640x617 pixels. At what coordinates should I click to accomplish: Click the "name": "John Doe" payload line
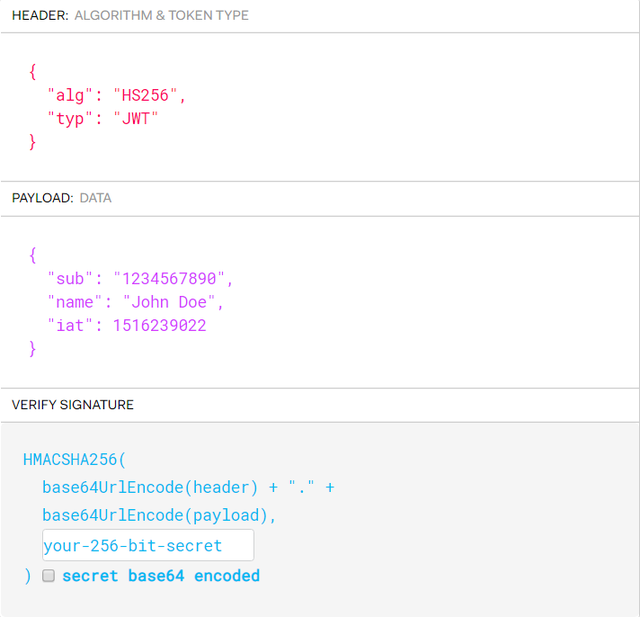(x=136, y=302)
